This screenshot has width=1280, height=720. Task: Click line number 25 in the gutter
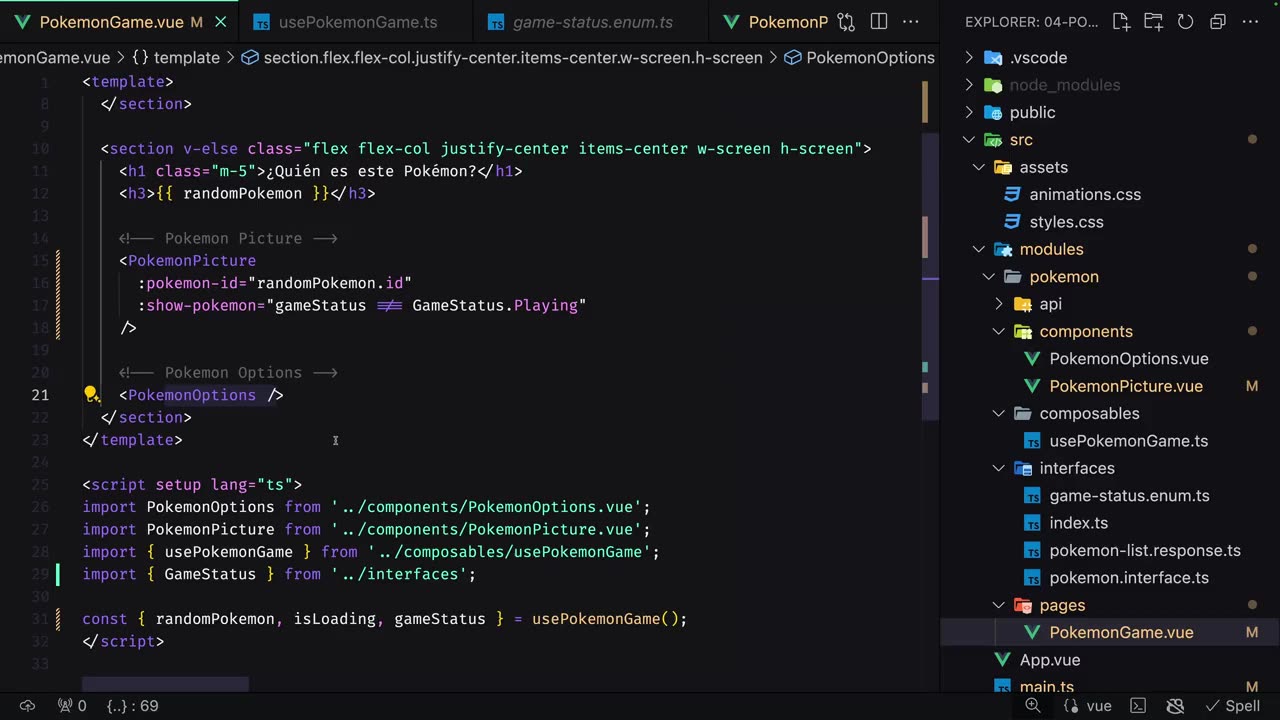point(40,485)
